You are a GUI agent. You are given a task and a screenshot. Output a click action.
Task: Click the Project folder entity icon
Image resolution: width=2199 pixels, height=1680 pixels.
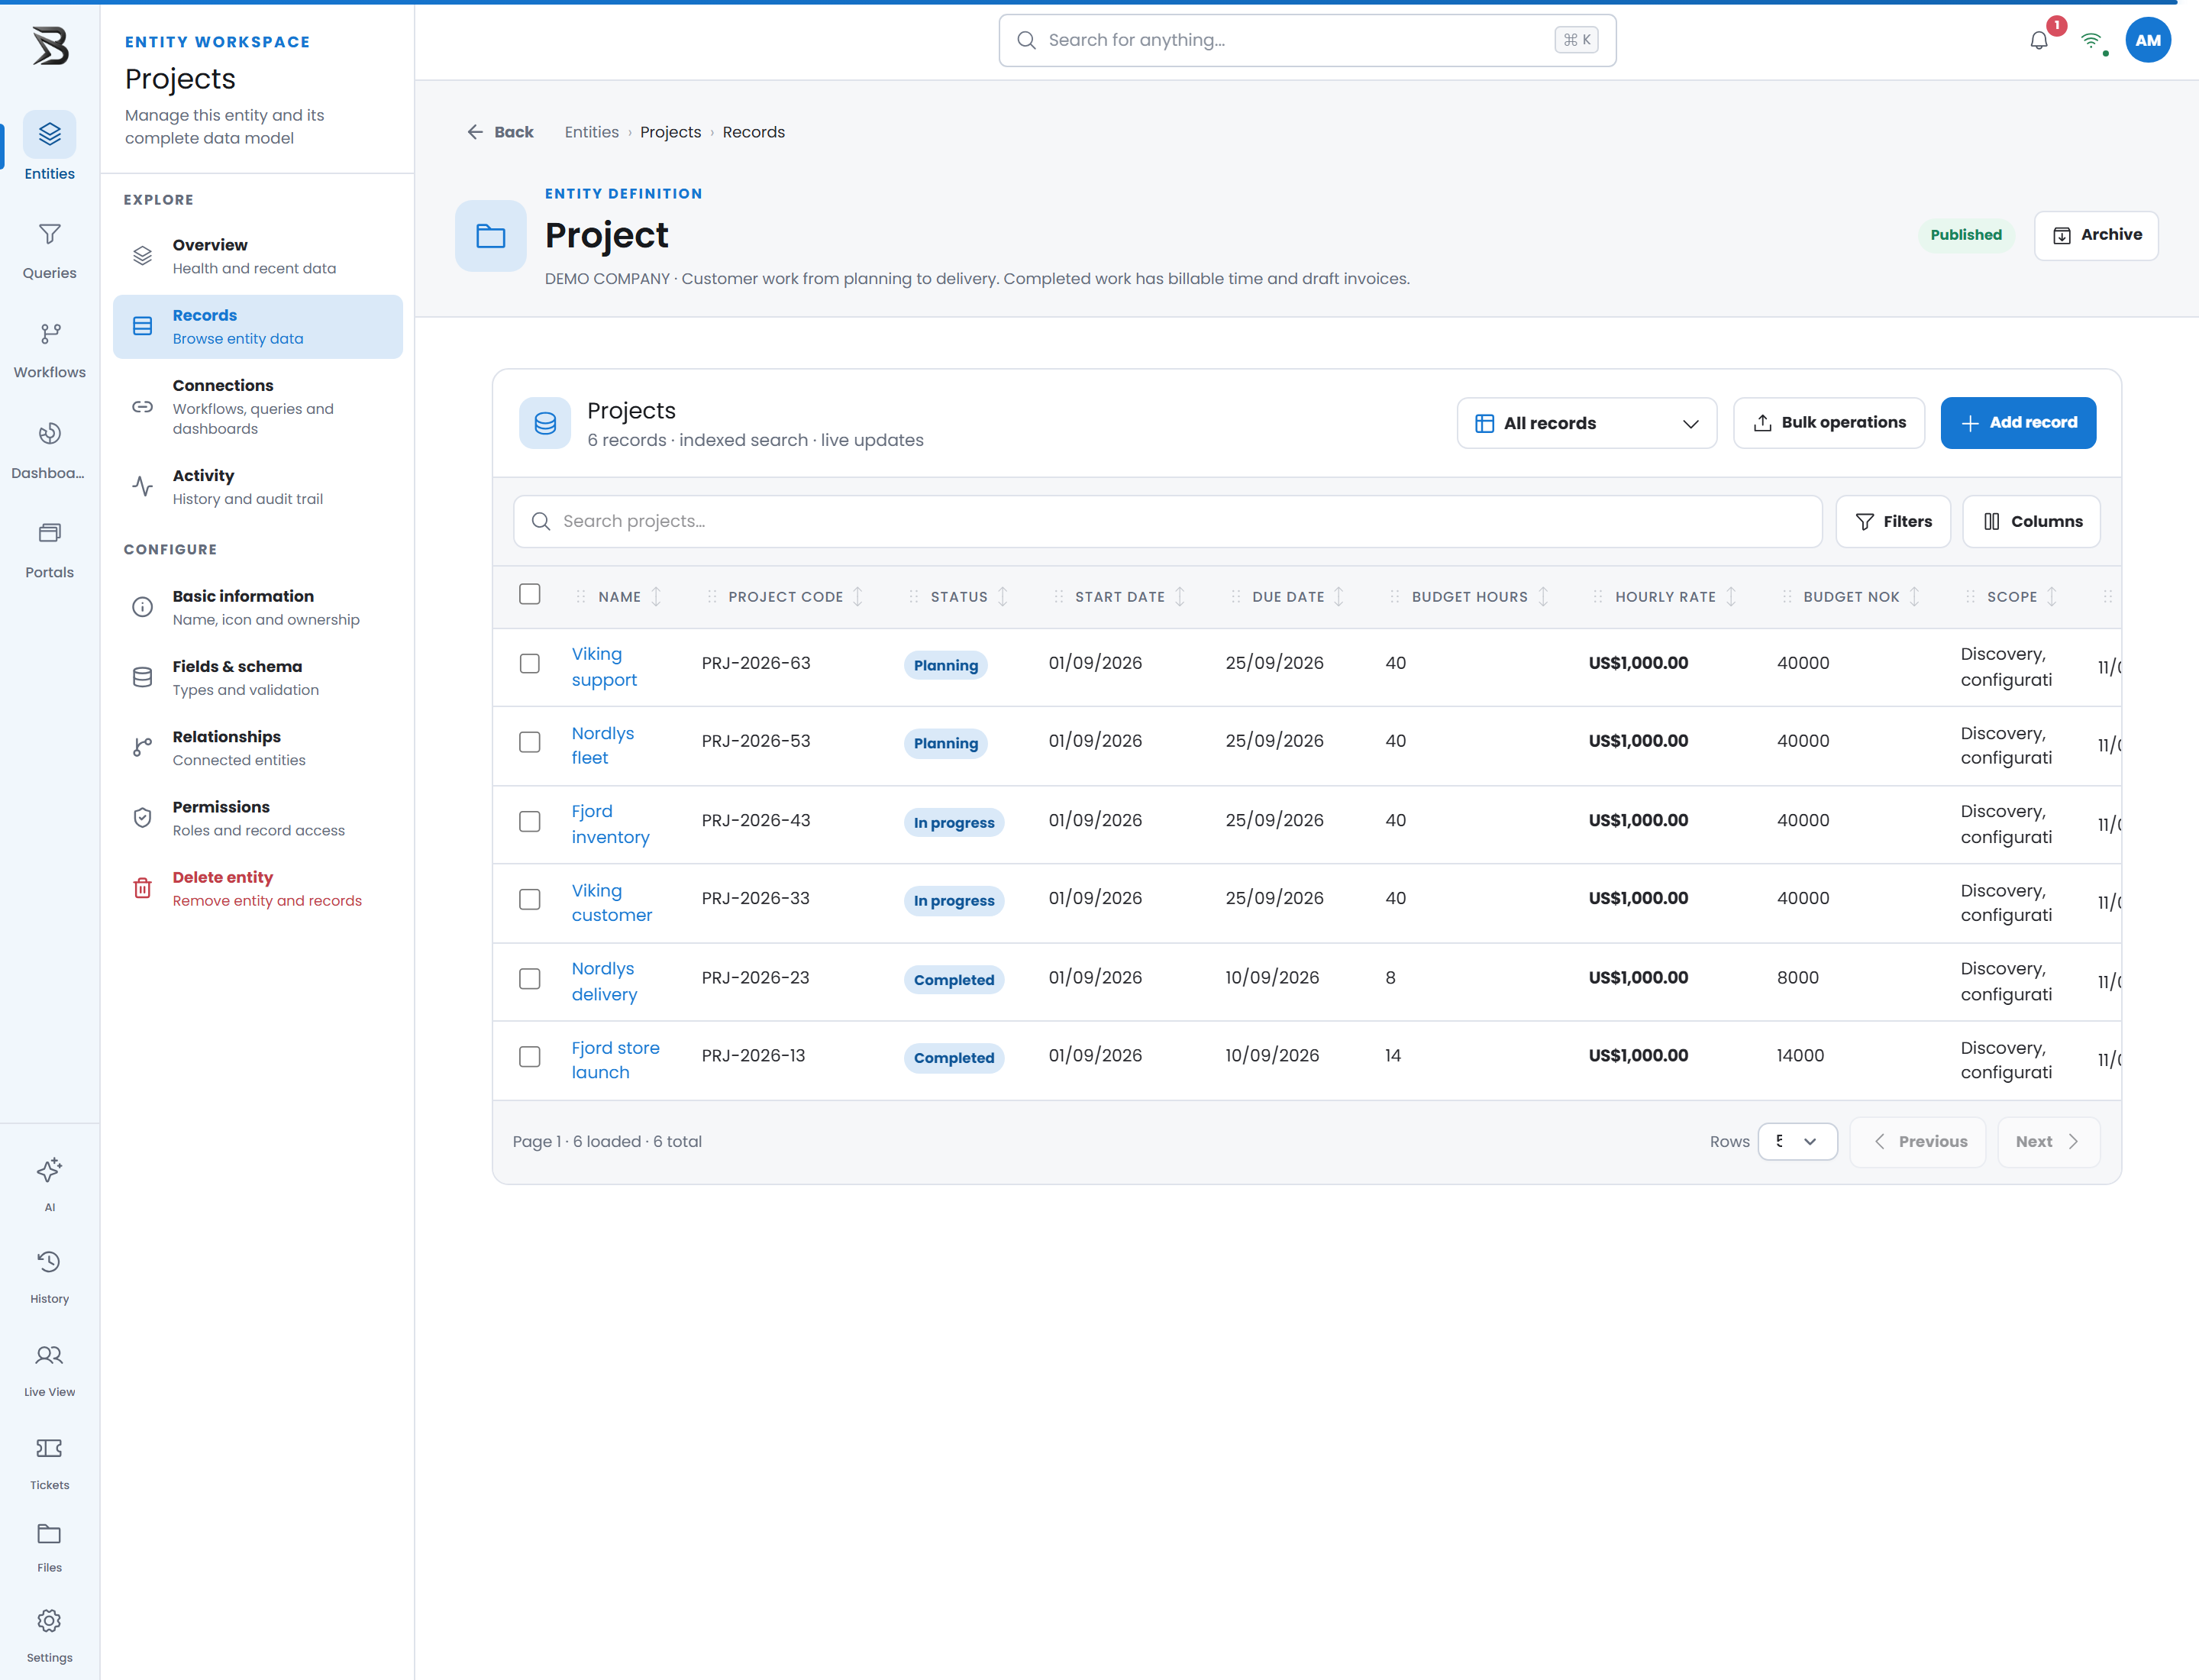(490, 236)
